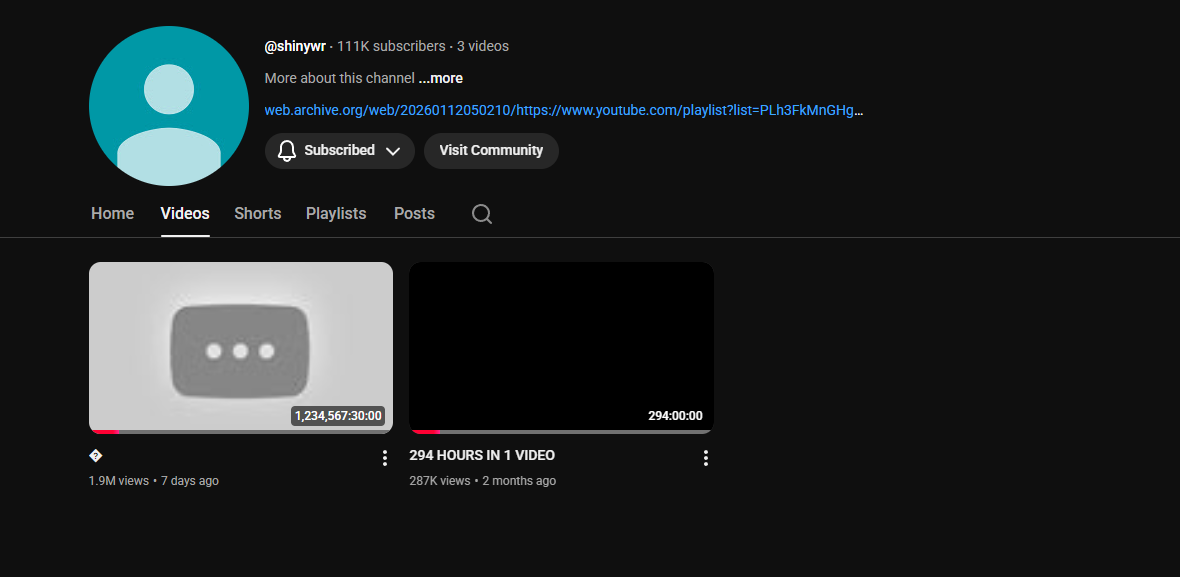Click the Visit Community button
The height and width of the screenshot is (577, 1180).
(x=491, y=150)
